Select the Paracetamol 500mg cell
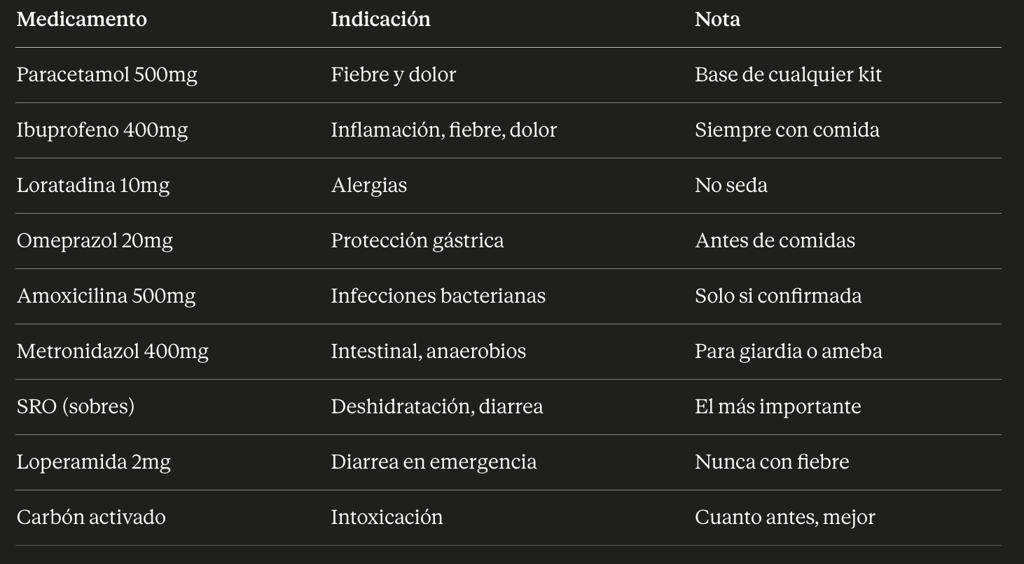 pyautogui.click(x=107, y=75)
